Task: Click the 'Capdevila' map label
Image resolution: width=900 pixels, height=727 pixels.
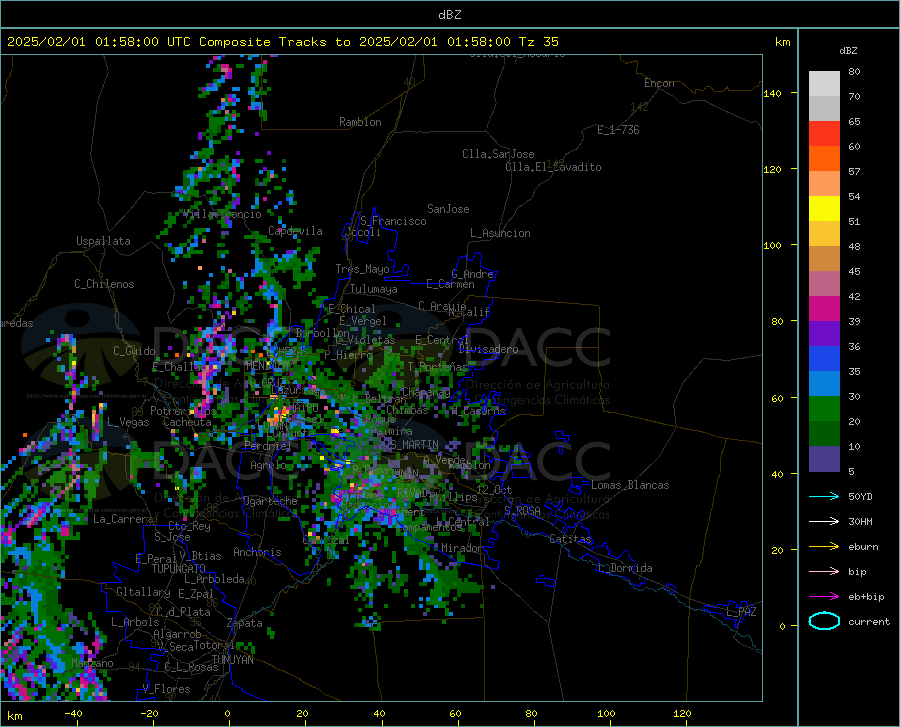Action: coord(295,231)
